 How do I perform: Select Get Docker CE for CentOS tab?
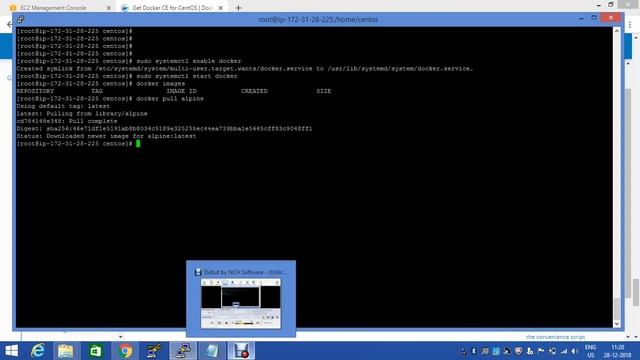coord(172,8)
